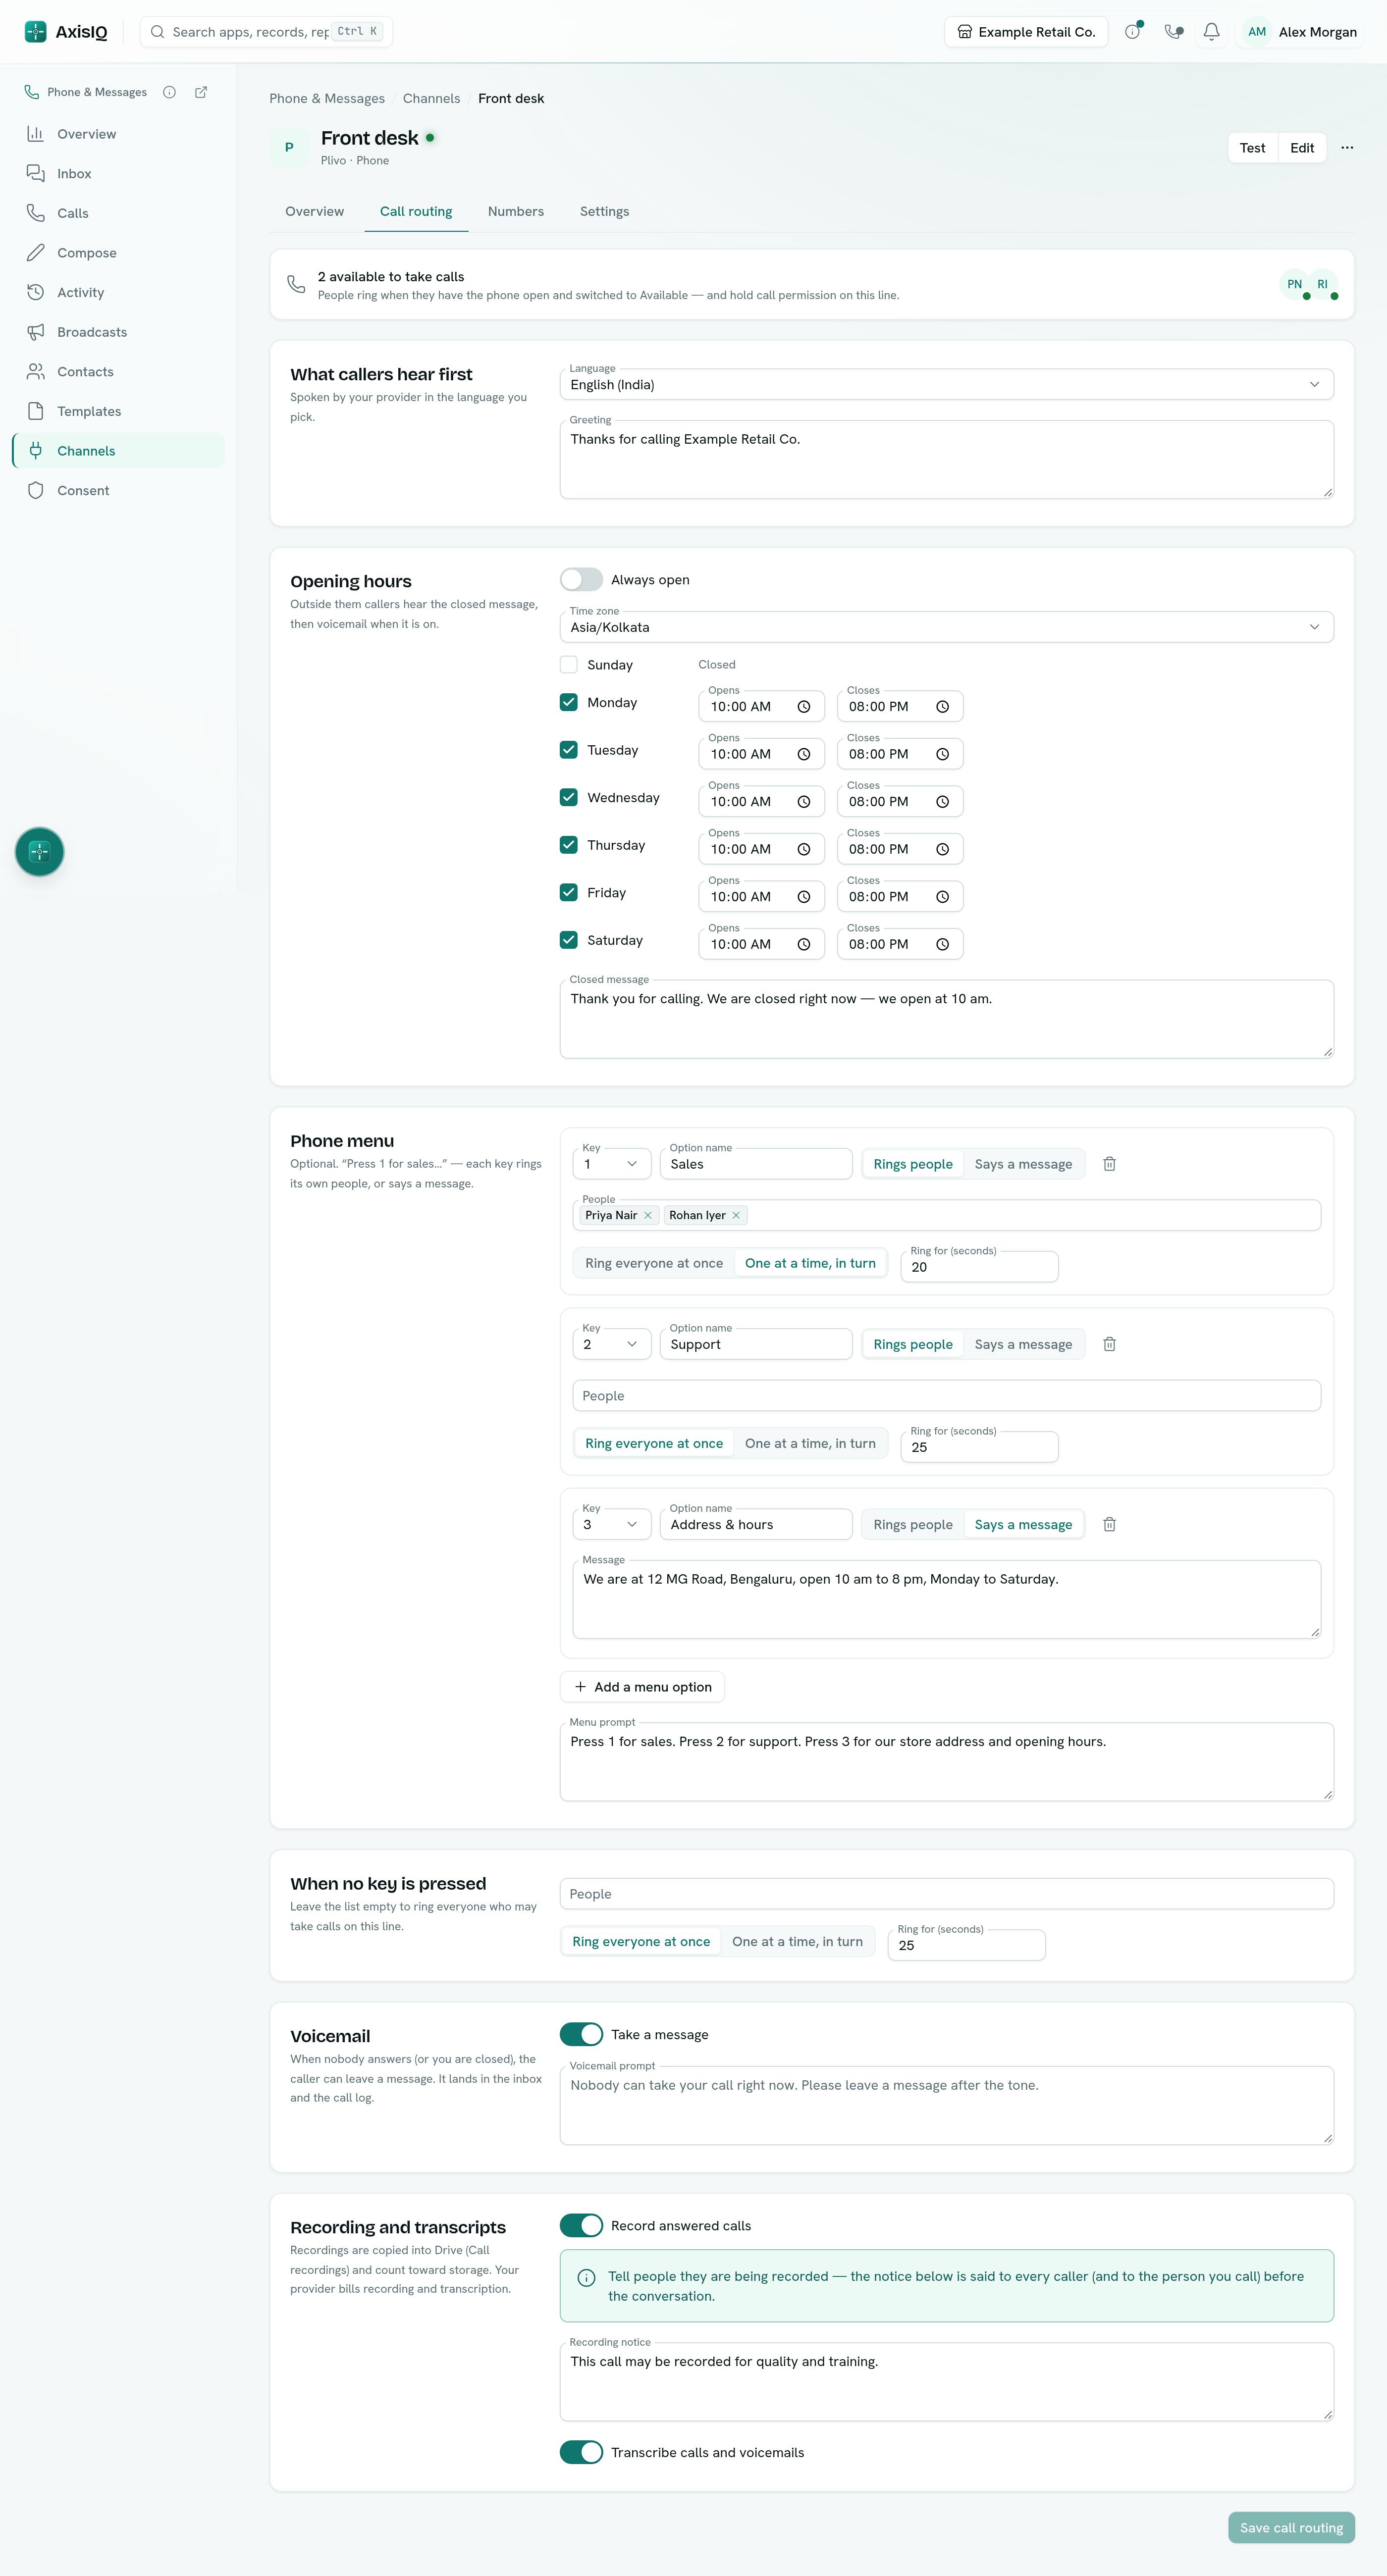Open clock picker for Monday closing time
The width and height of the screenshot is (1387, 2576).
(x=942, y=707)
